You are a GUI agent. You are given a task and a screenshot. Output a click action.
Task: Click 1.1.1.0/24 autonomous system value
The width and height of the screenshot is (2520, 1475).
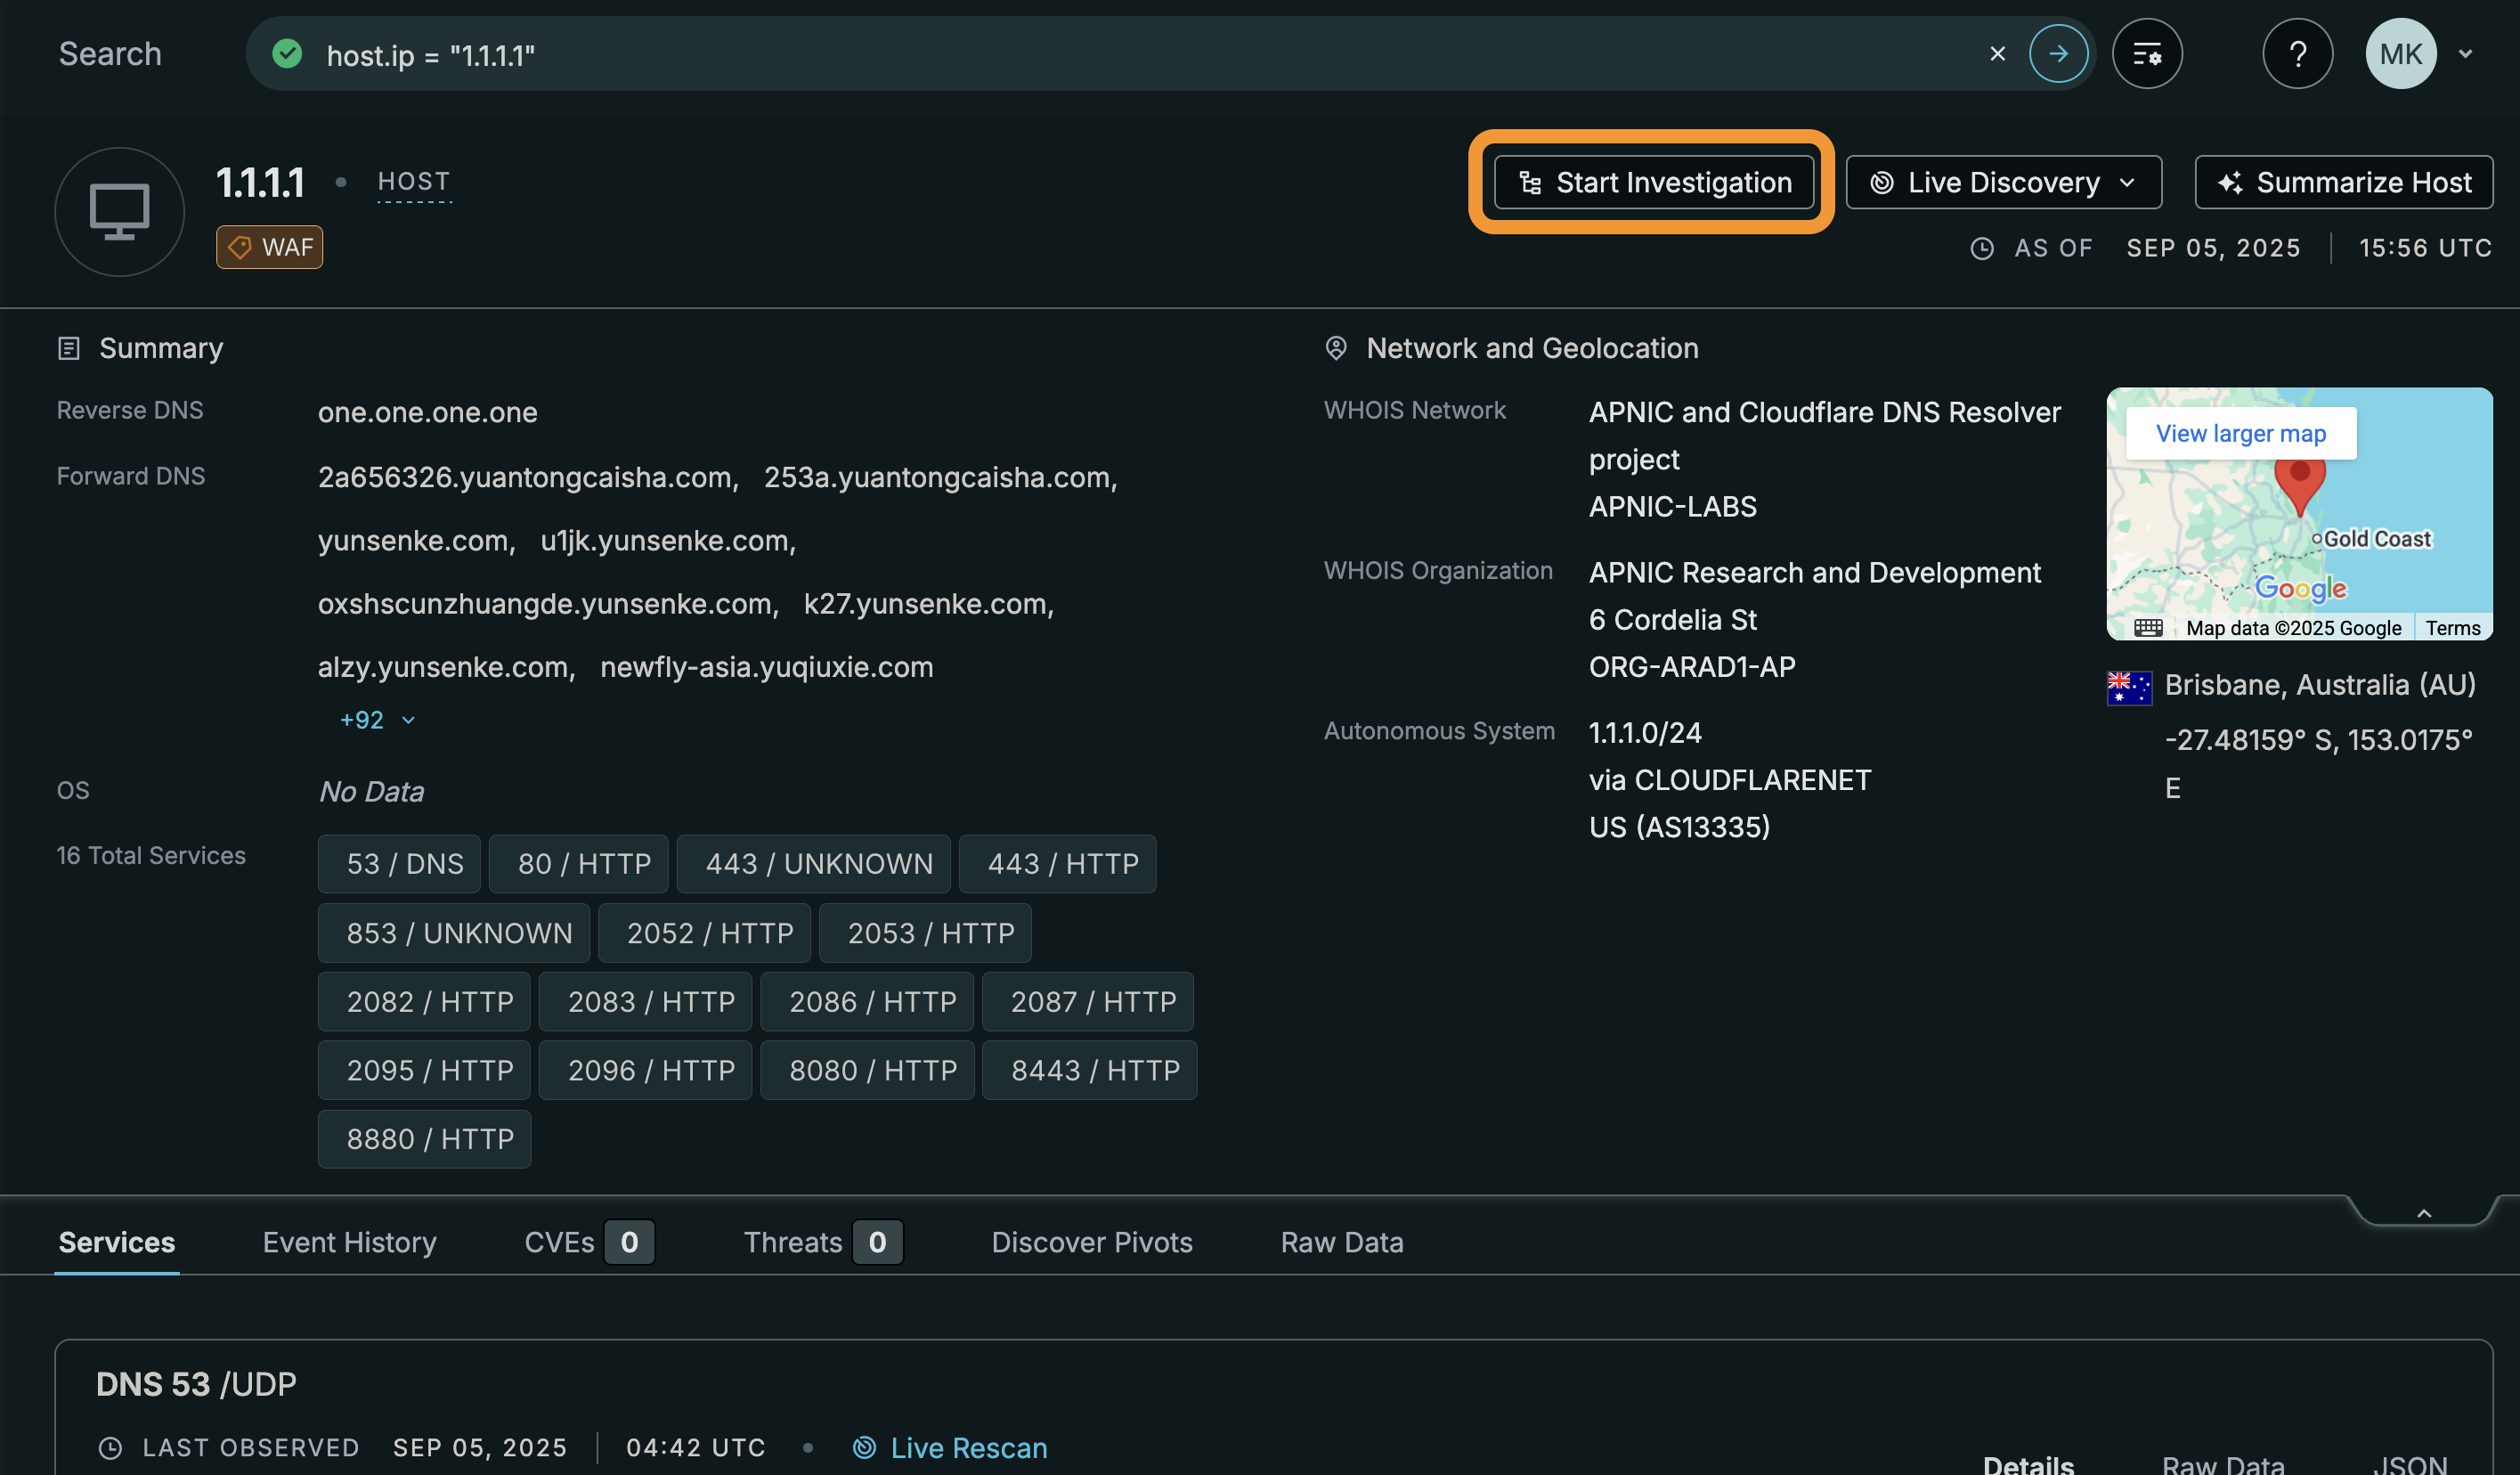pos(1645,733)
